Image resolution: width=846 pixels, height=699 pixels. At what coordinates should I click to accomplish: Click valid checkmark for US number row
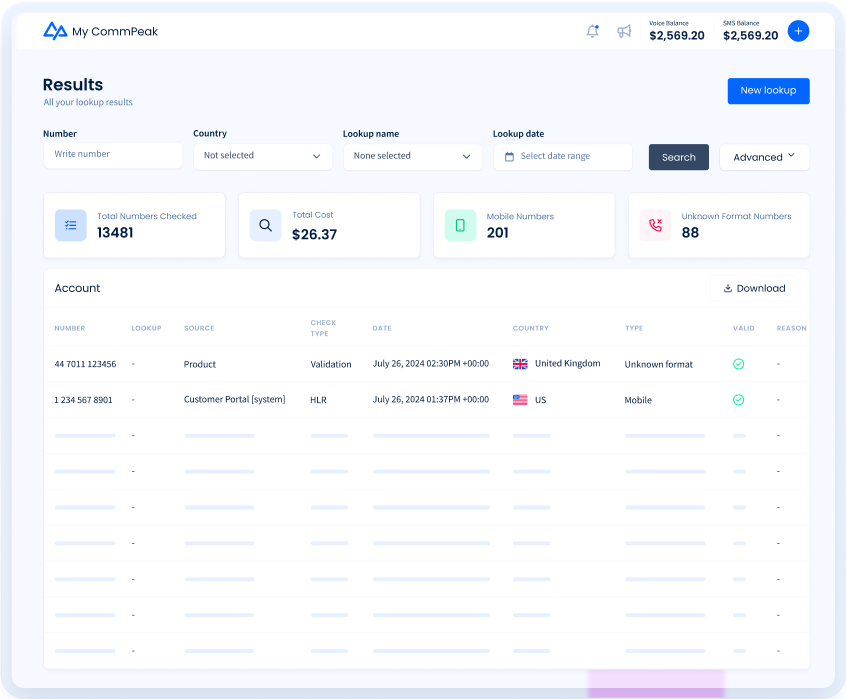point(738,400)
